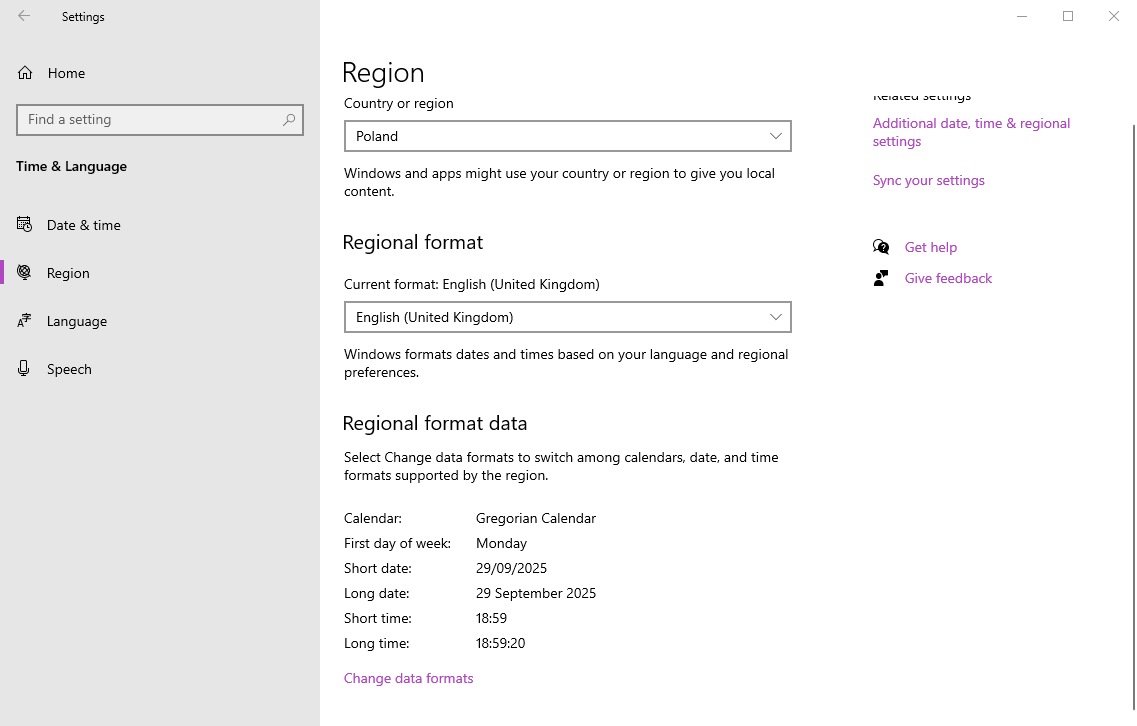Click the back arrow in Settings header

tap(24, 16)
